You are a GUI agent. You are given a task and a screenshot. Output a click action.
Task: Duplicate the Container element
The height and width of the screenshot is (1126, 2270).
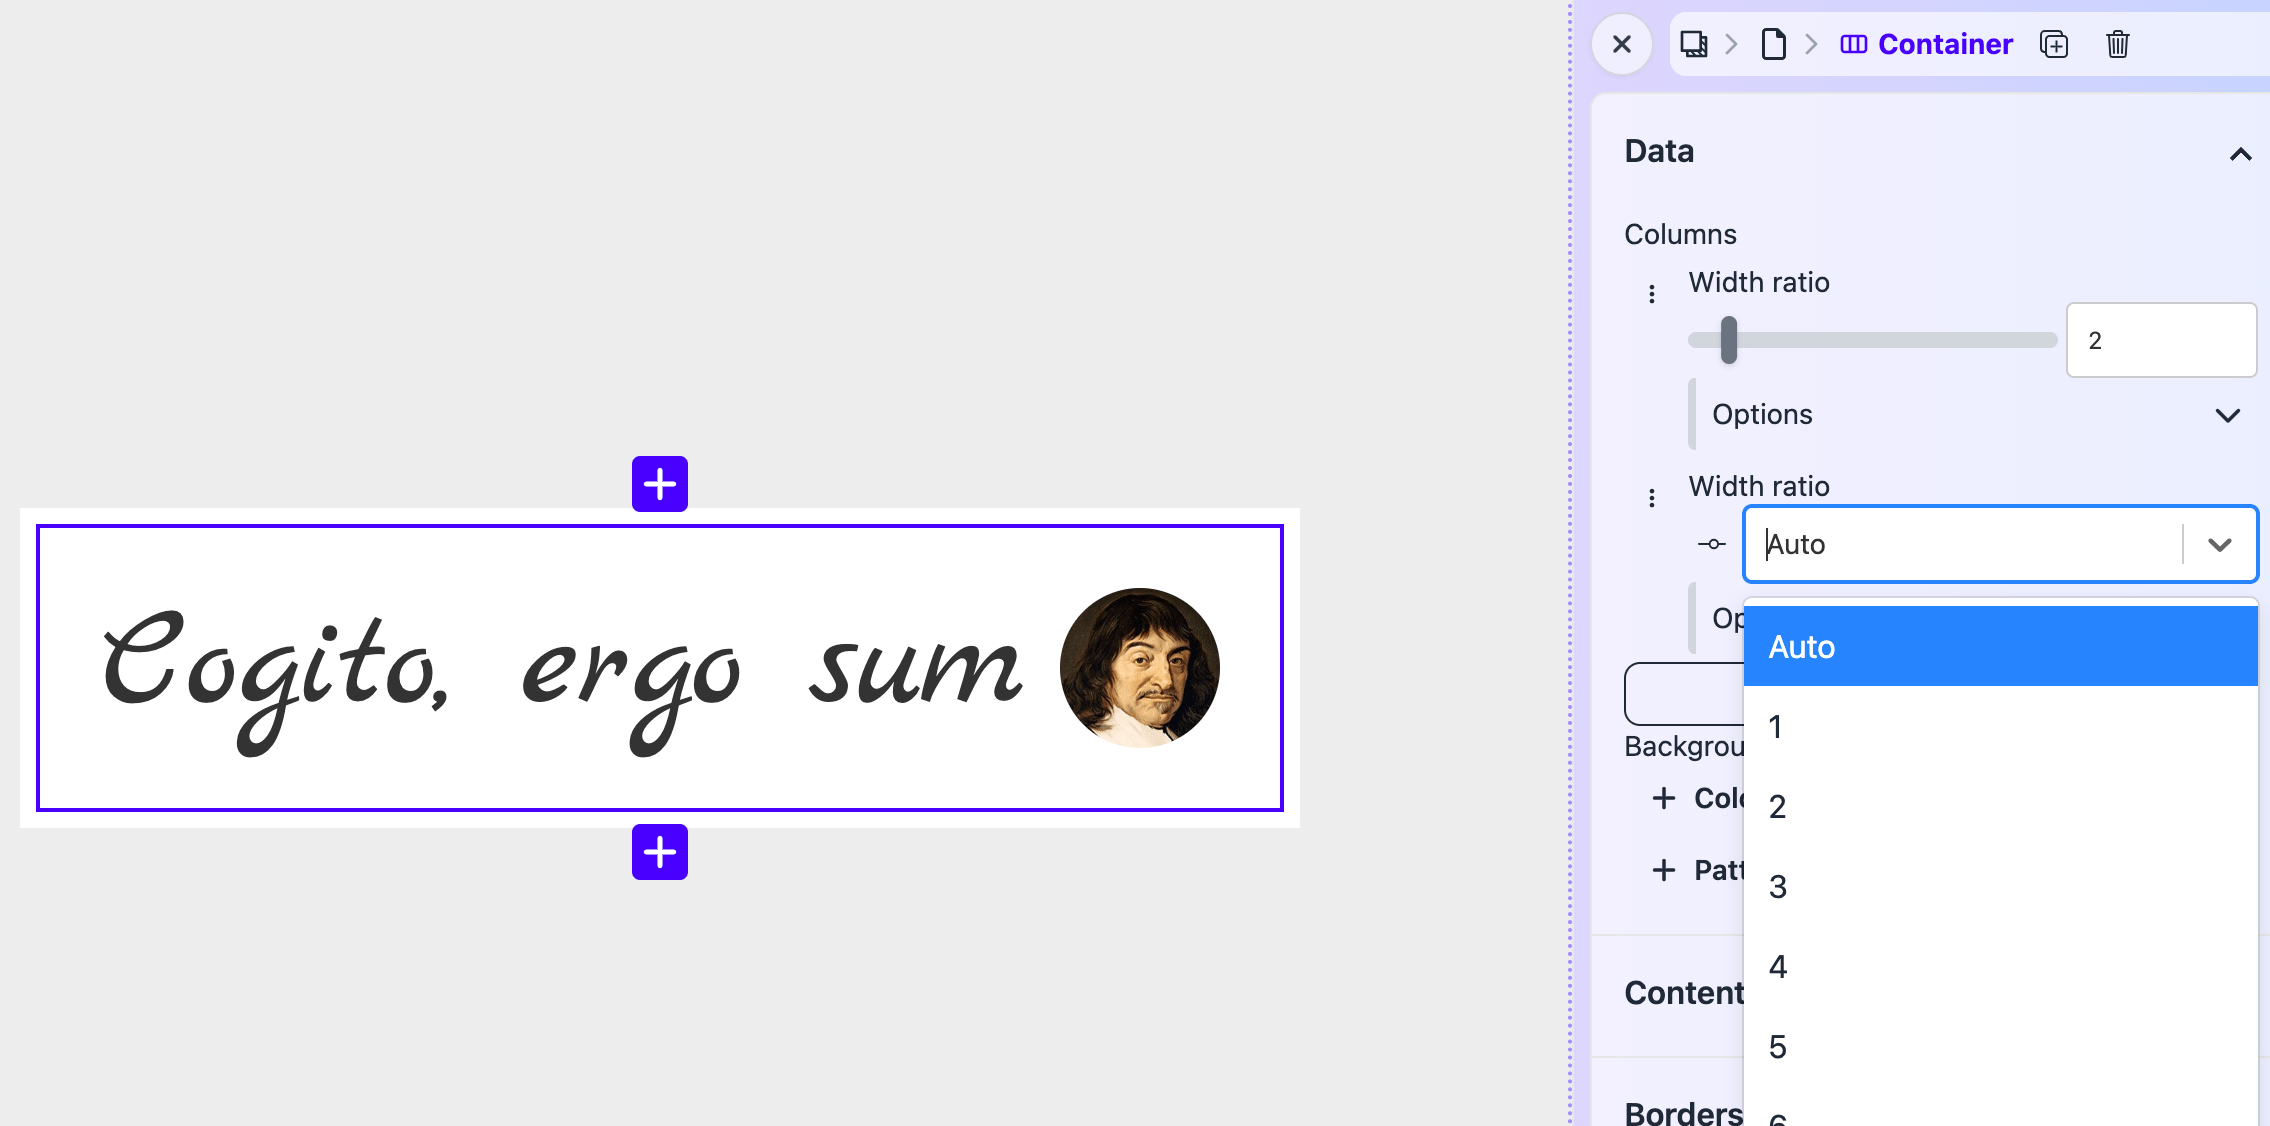pos(2054,44)
